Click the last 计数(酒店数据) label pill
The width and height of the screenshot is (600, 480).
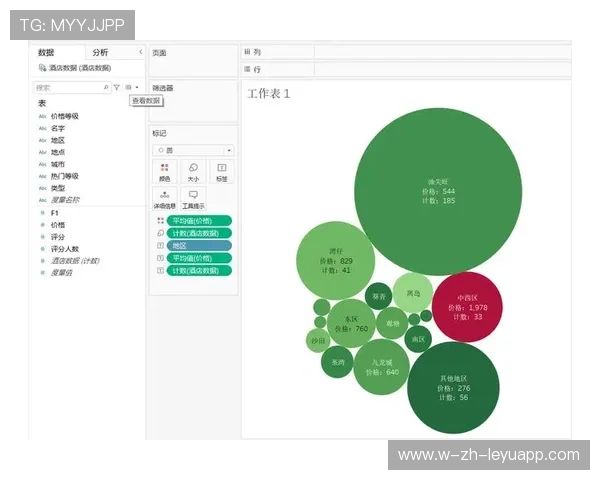tap(199, 271)
